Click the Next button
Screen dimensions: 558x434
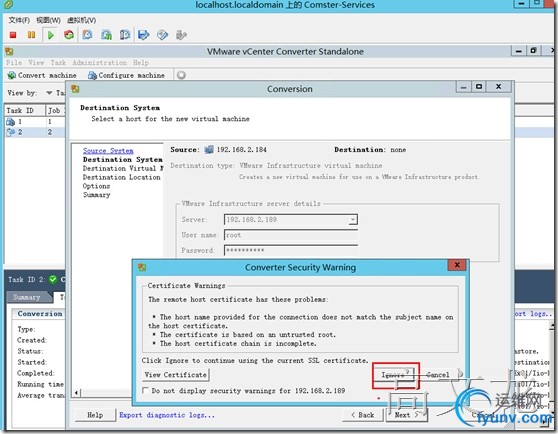(x=406, y=415)
